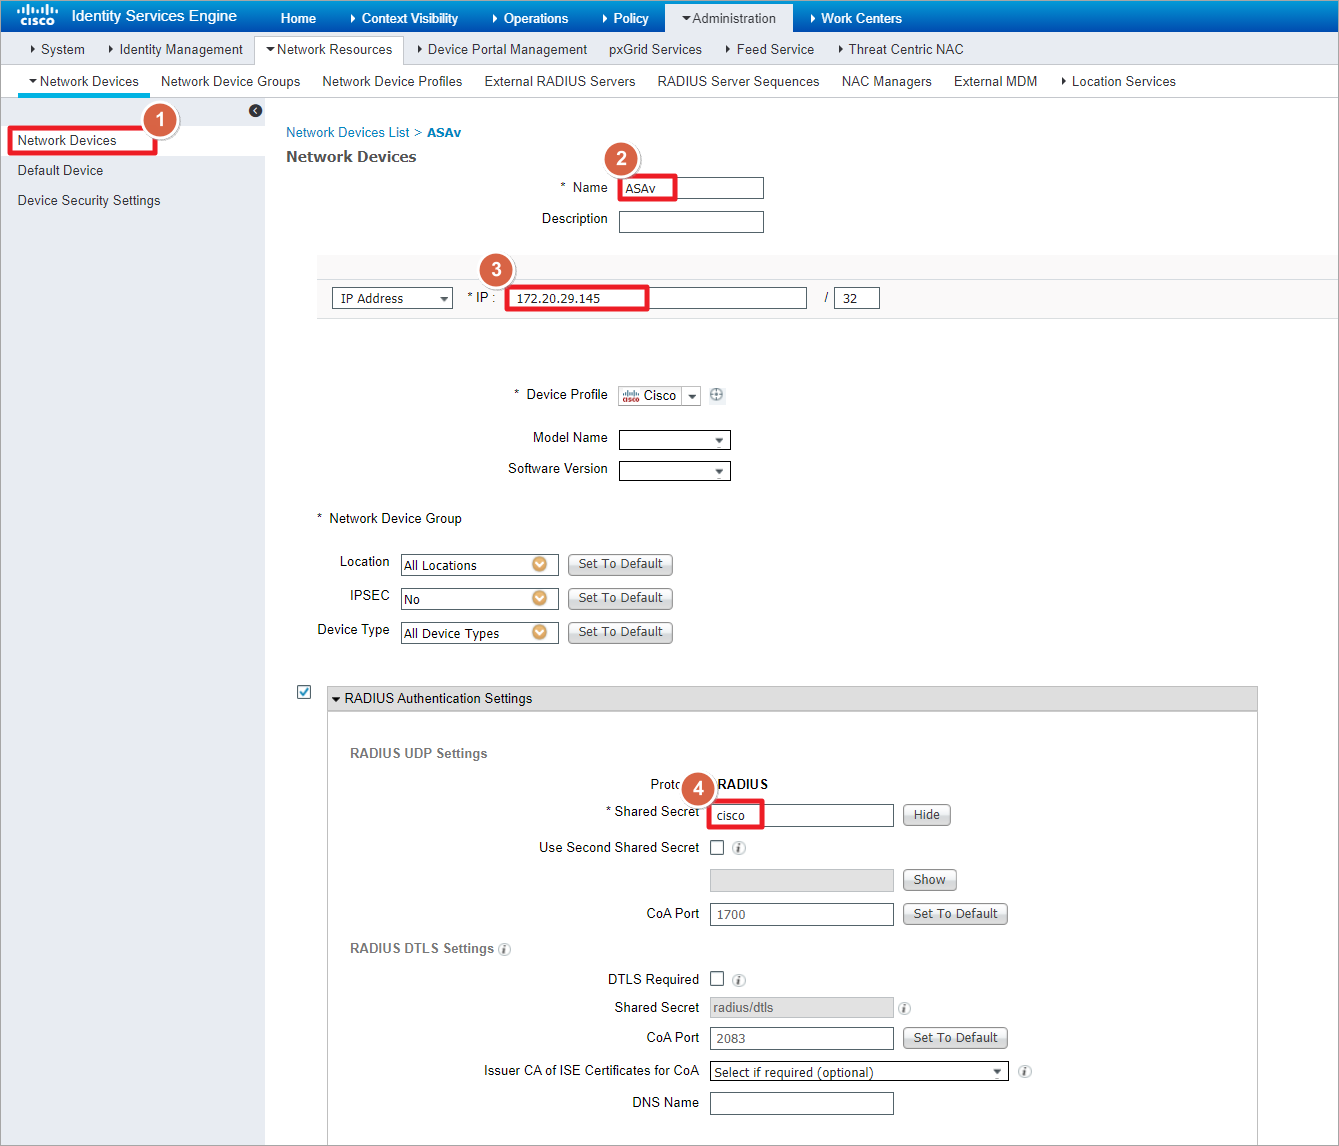Open the IPSEC dropdown

pos(480,599)
